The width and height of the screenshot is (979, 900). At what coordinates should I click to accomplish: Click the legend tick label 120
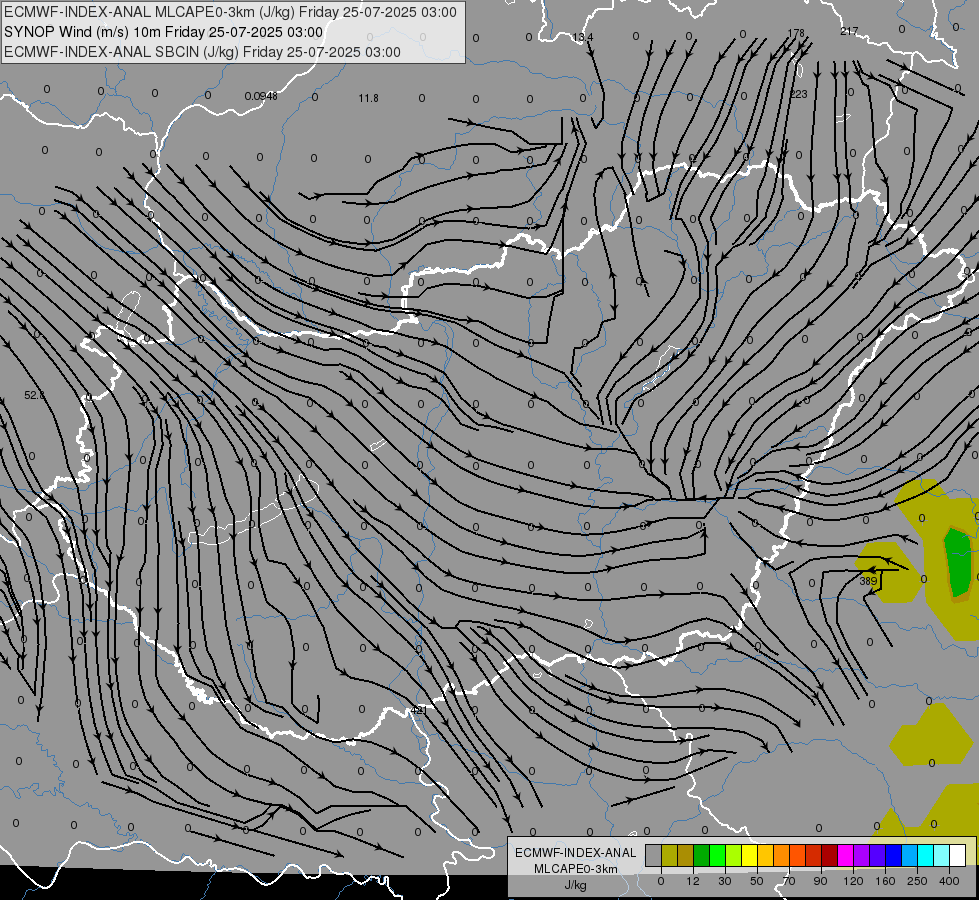click(x=853, y=881)
